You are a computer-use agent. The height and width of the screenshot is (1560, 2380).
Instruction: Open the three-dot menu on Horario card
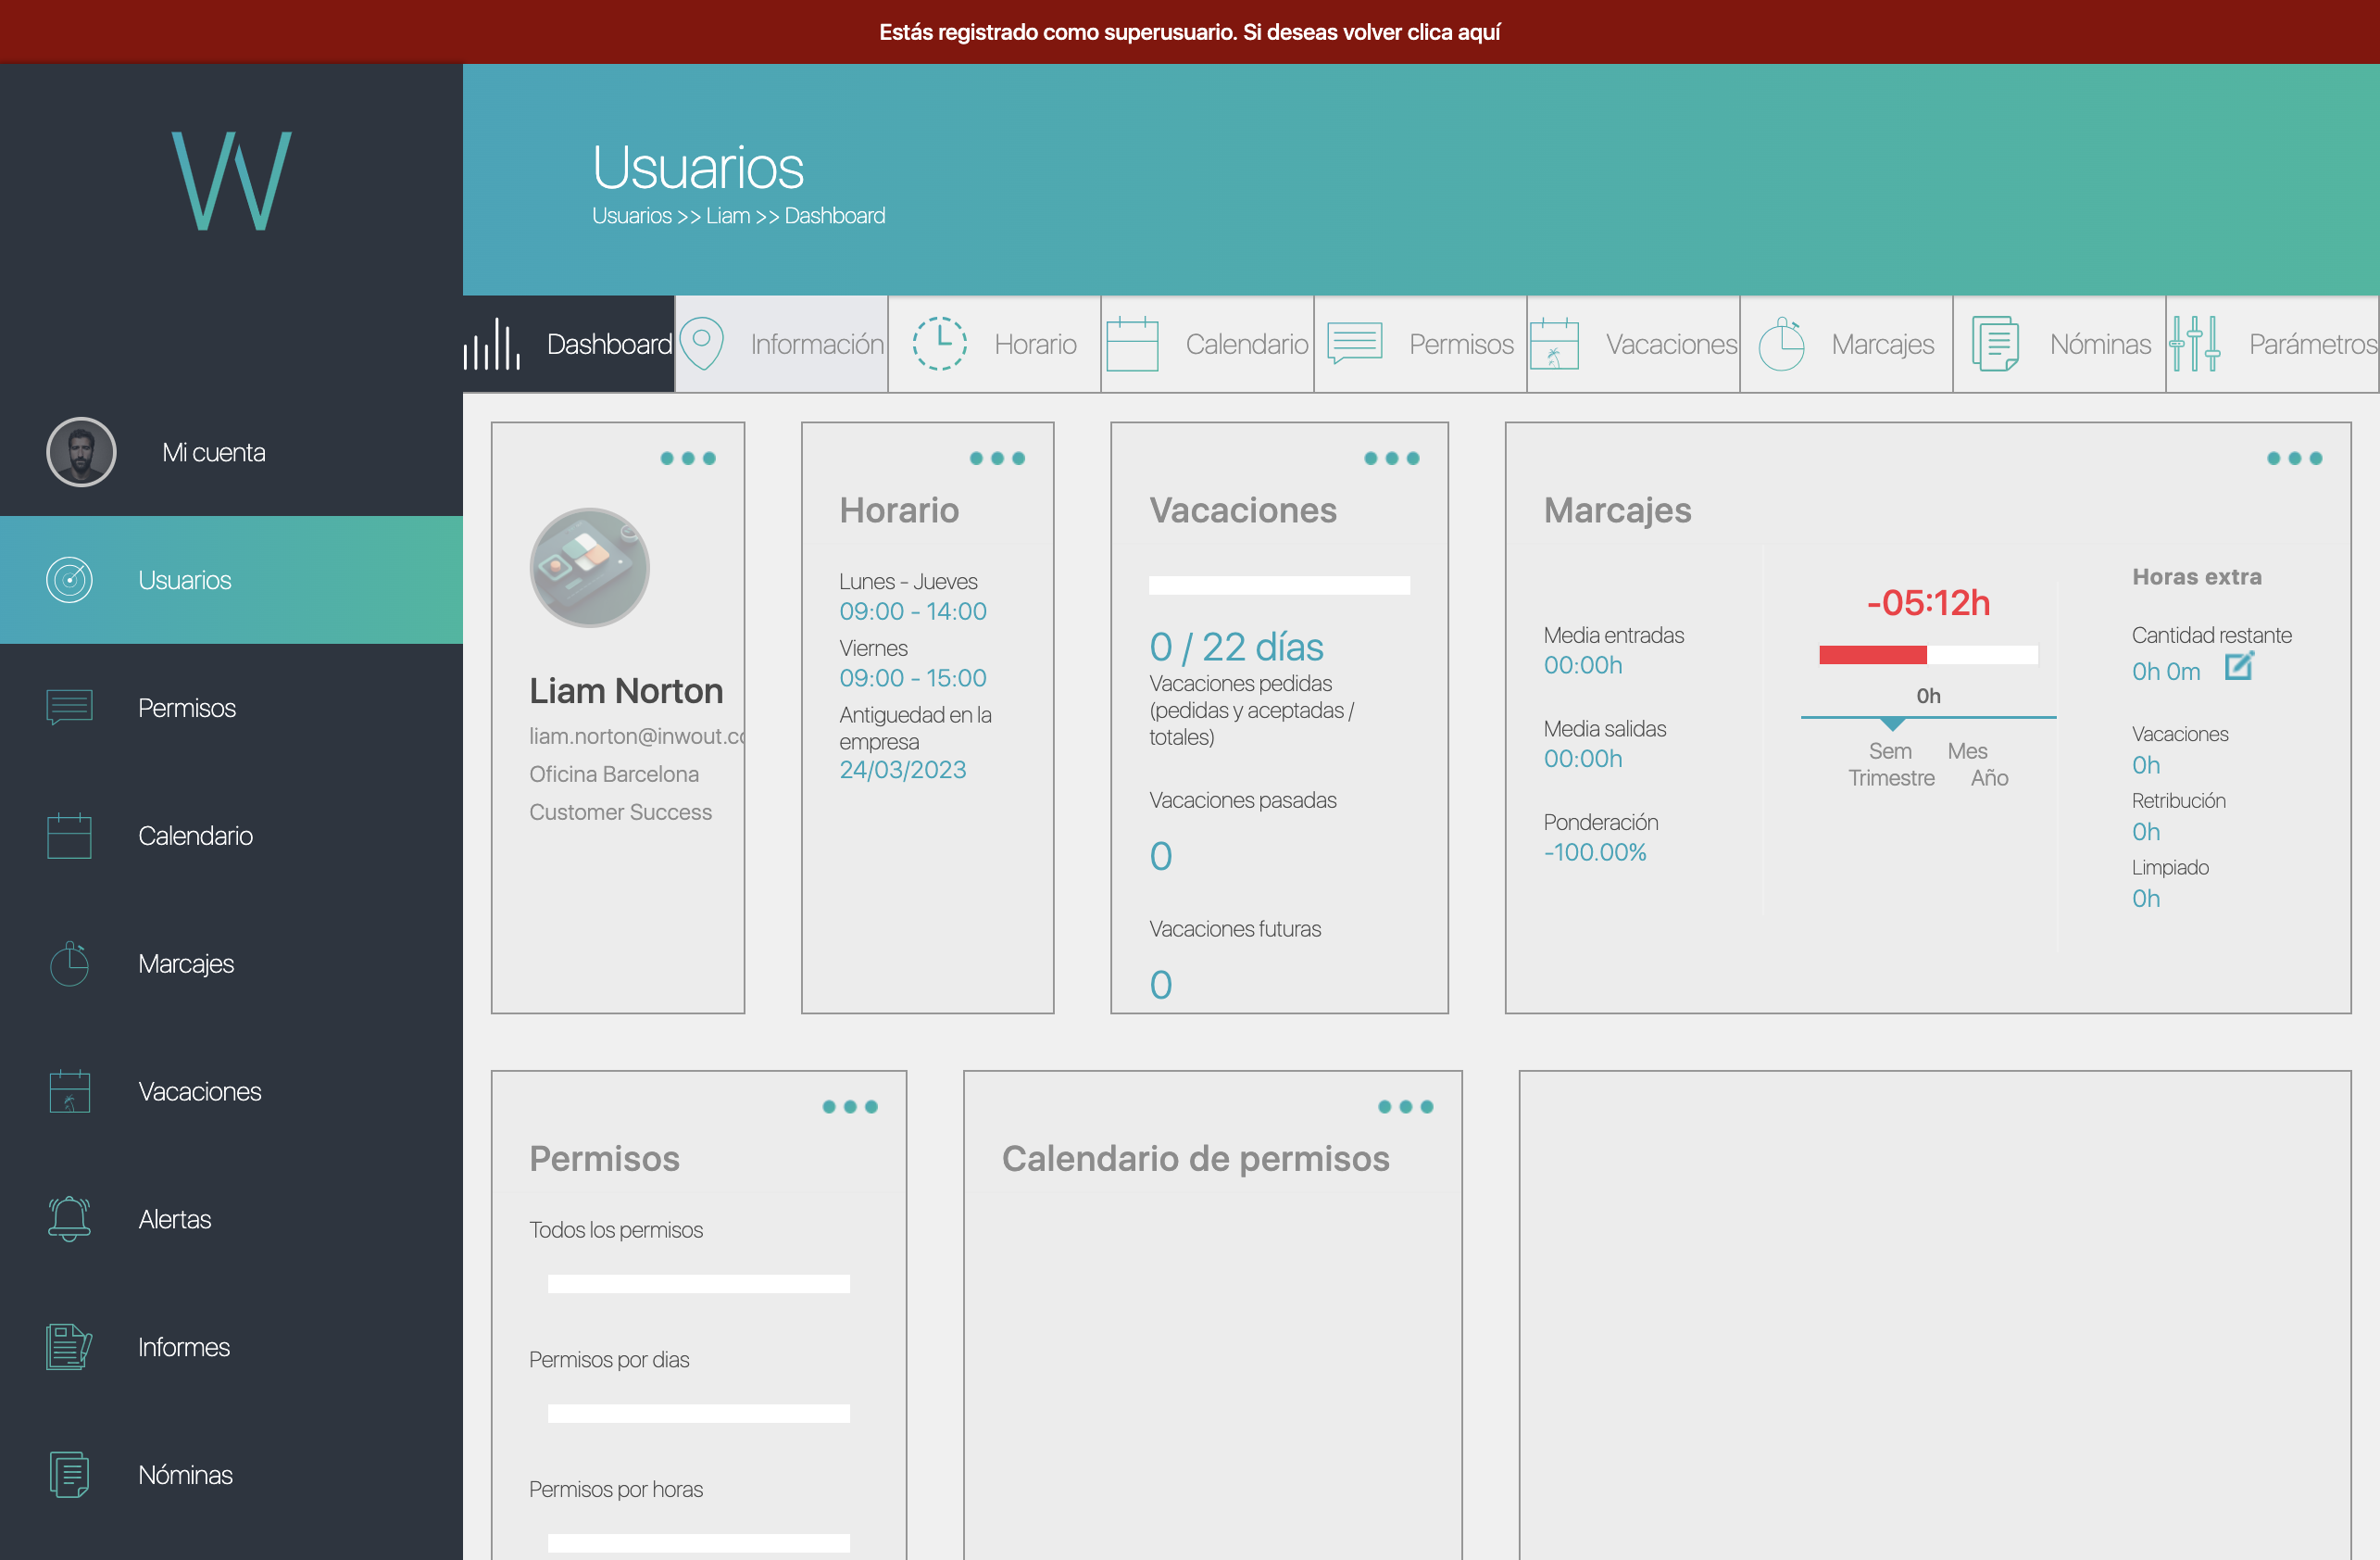click(997, 458)
